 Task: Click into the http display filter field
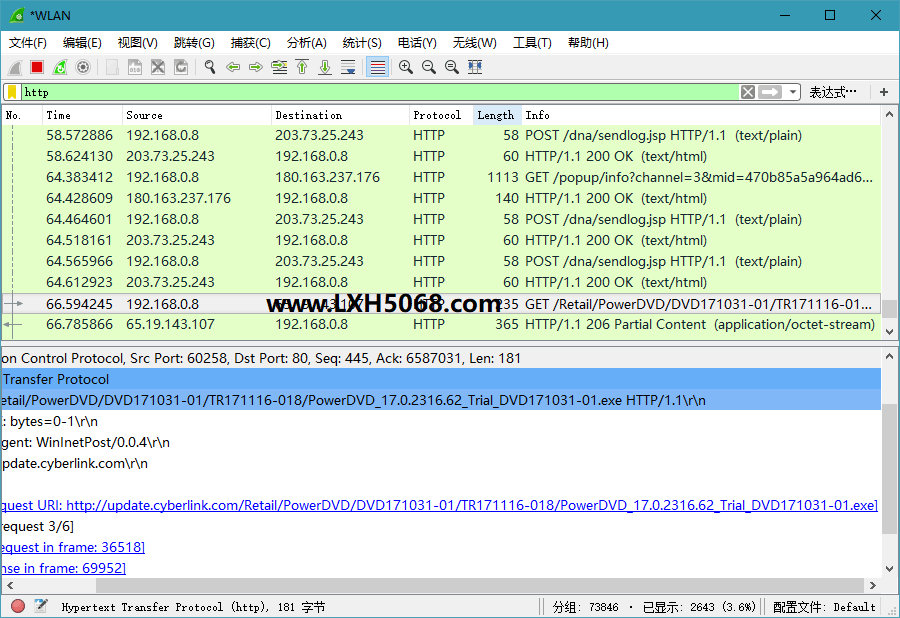point(380,92)
